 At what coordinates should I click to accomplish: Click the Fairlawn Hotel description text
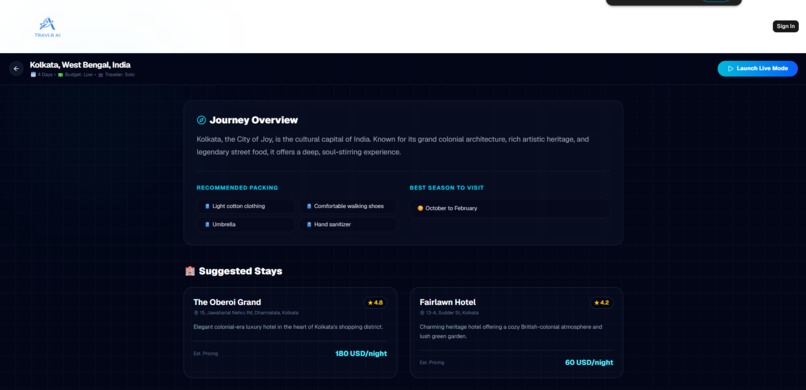point(510,331)
